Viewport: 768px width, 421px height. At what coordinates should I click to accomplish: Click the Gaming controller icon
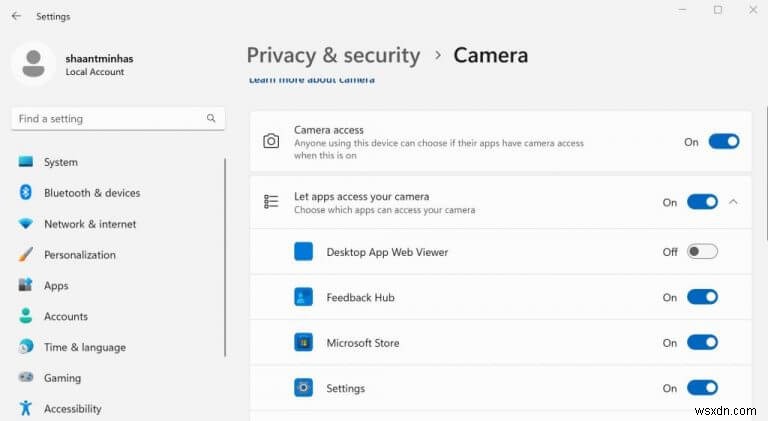[25, 378]
